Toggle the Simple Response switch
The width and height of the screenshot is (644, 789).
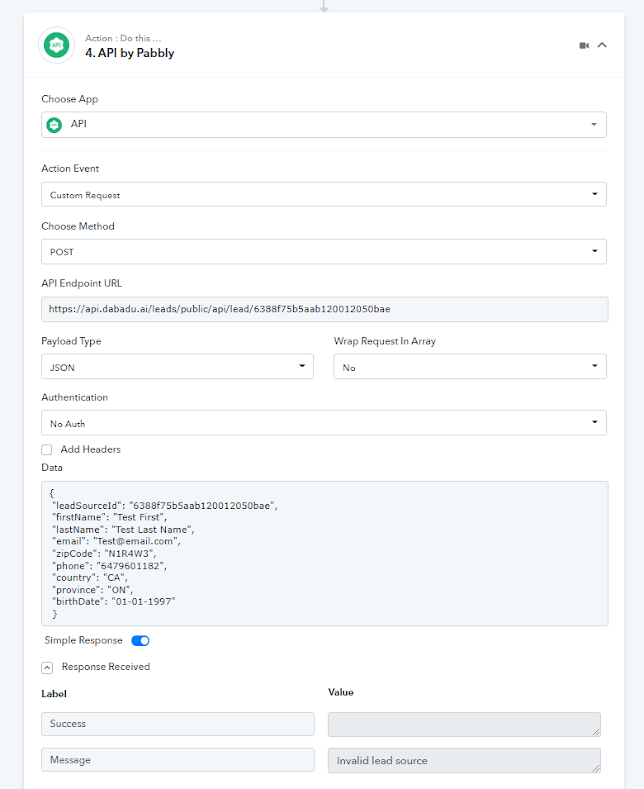click(140, 641)
